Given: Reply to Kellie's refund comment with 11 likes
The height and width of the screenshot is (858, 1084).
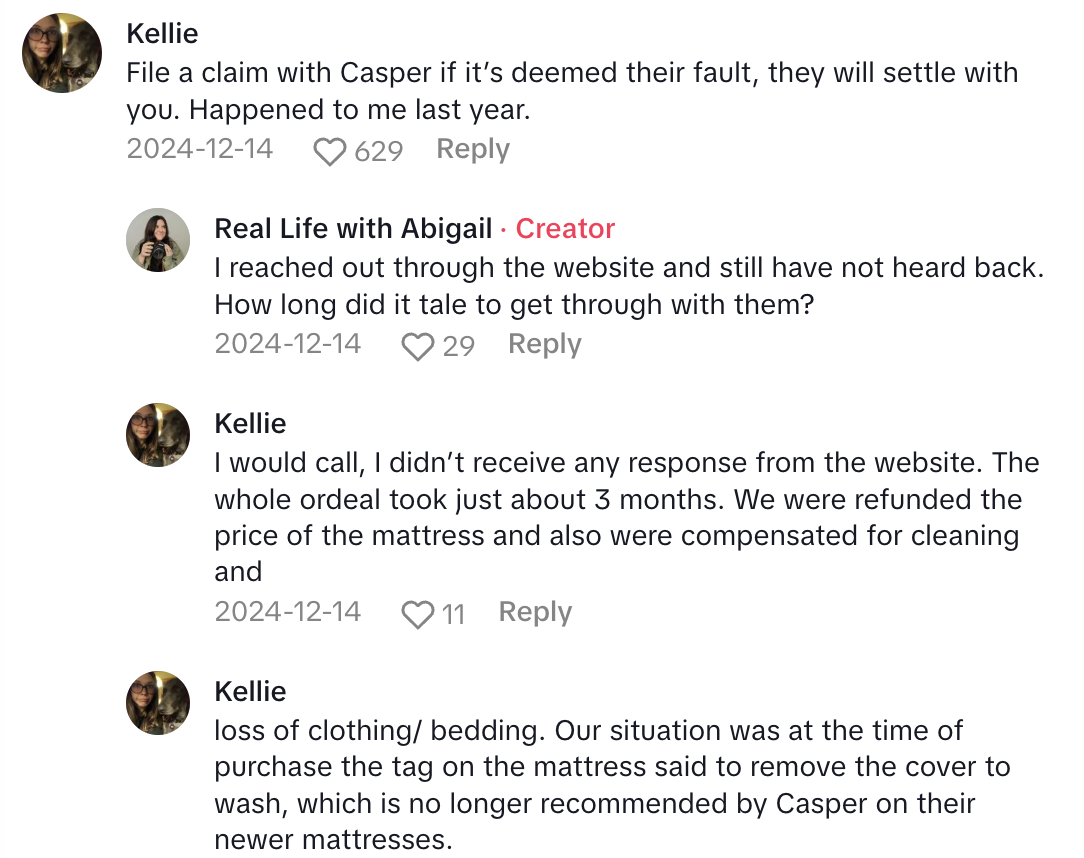Looking at the screenshot, I should tap(535, 613).
